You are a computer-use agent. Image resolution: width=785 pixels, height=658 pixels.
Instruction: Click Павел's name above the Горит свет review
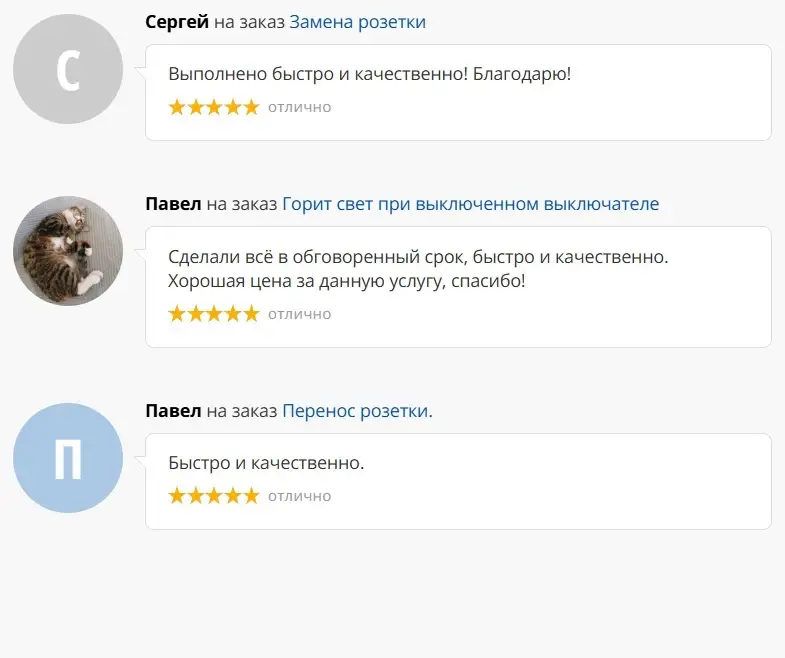[x=174, y=204]
